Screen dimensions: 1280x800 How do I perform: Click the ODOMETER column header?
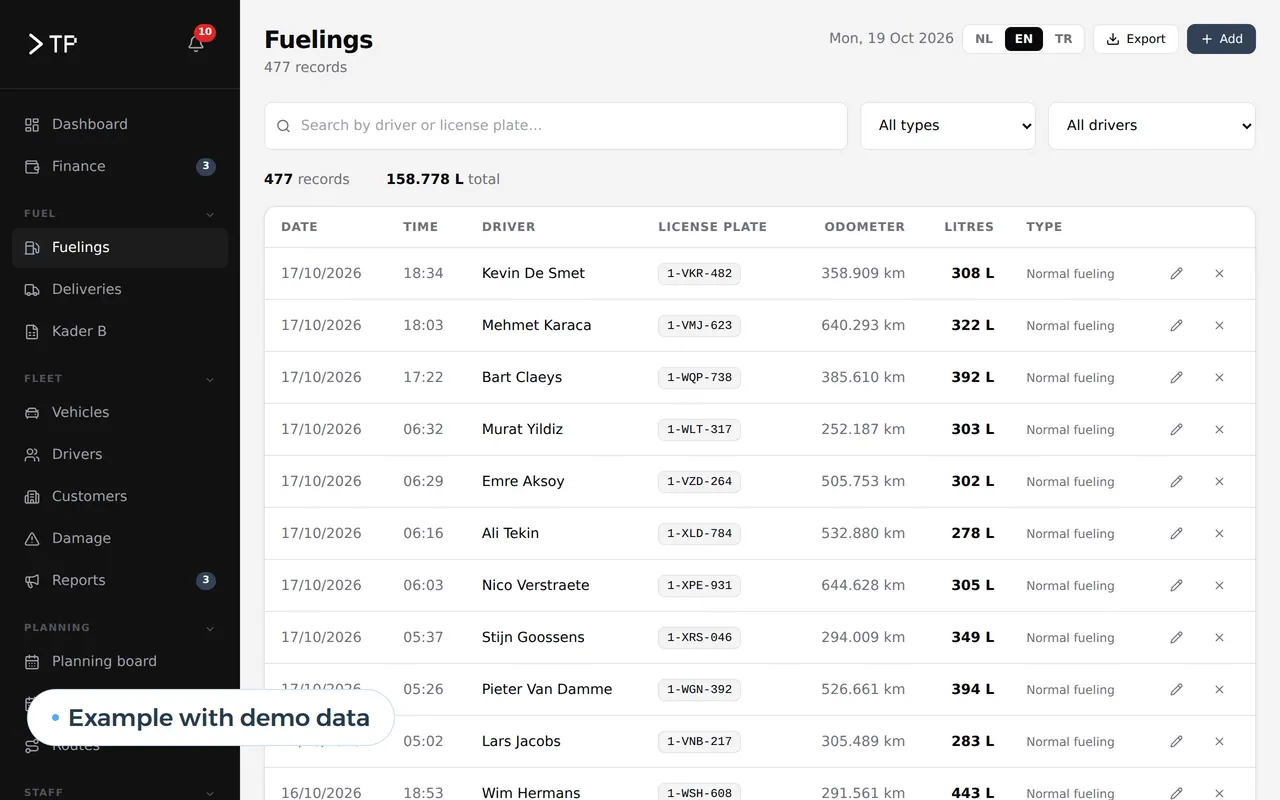[x=864, y=227]
